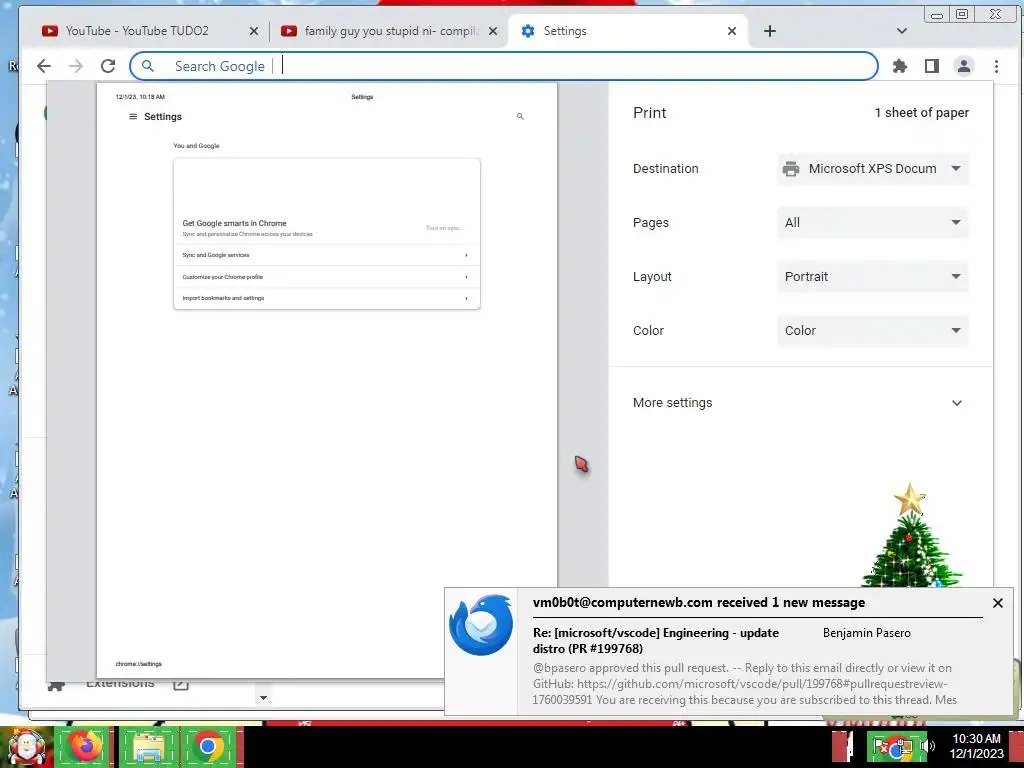This screenshot has width=1024, height=768.
Task: Toggle the Chrome side panel icon
Action: point(932,66)
